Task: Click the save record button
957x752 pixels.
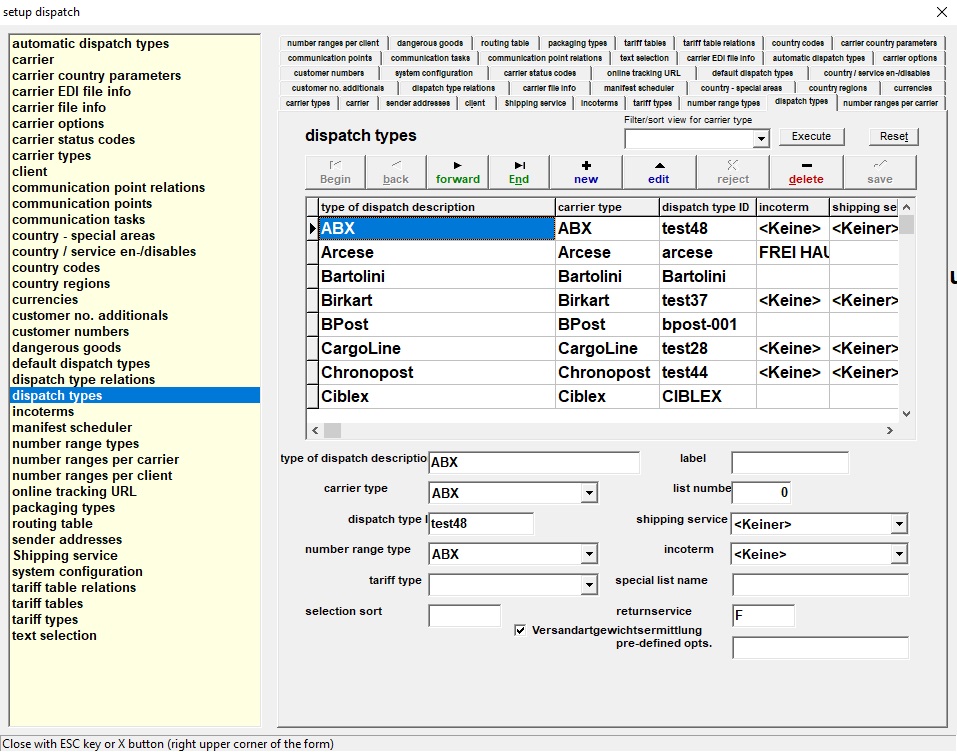Action: coord(879,172)
